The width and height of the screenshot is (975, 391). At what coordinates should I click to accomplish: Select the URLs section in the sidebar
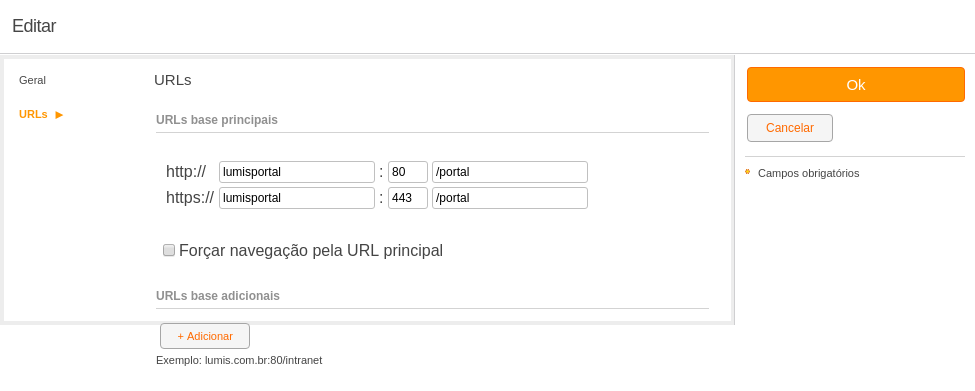[x=33, y=114]
